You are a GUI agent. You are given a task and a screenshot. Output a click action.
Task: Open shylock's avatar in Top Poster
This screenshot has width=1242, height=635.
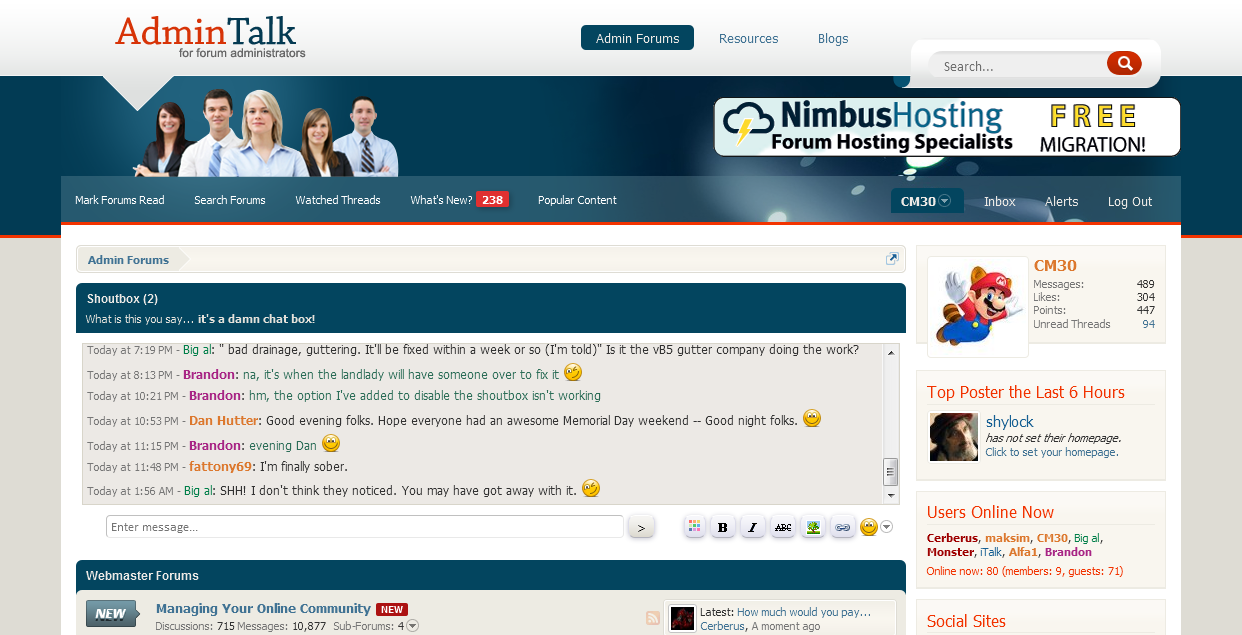(x=954, y=437)
